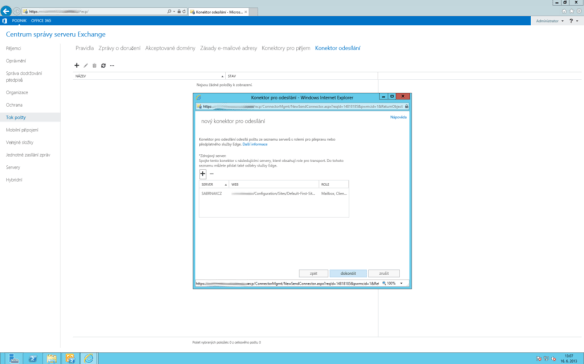Click the pencil edit icon in the main toolbar
Viewport: 584px width, 364px height.
tap(86, 66)
